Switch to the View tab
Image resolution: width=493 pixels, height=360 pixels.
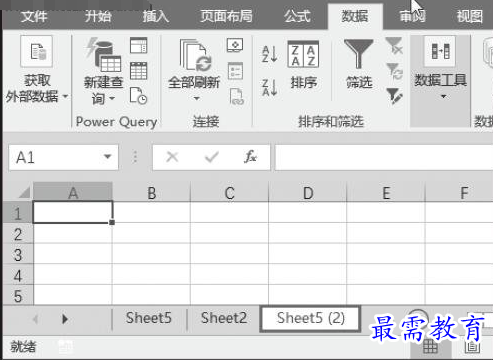pyautogui.click(x=470, y=16)
